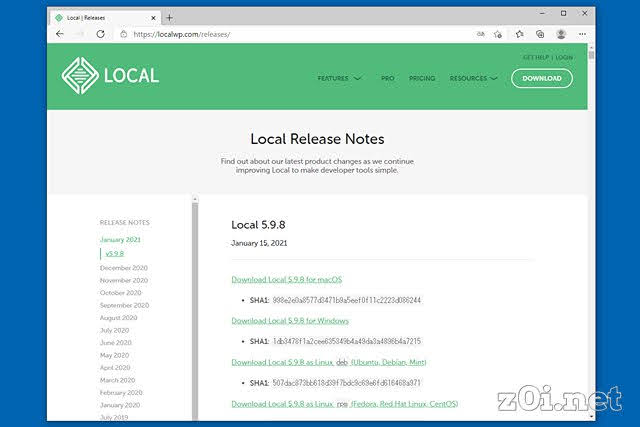Click the Local 5.9.8 heading
Image resolution: width=640 pixels, height=427 pixels.
pos(258,225)
